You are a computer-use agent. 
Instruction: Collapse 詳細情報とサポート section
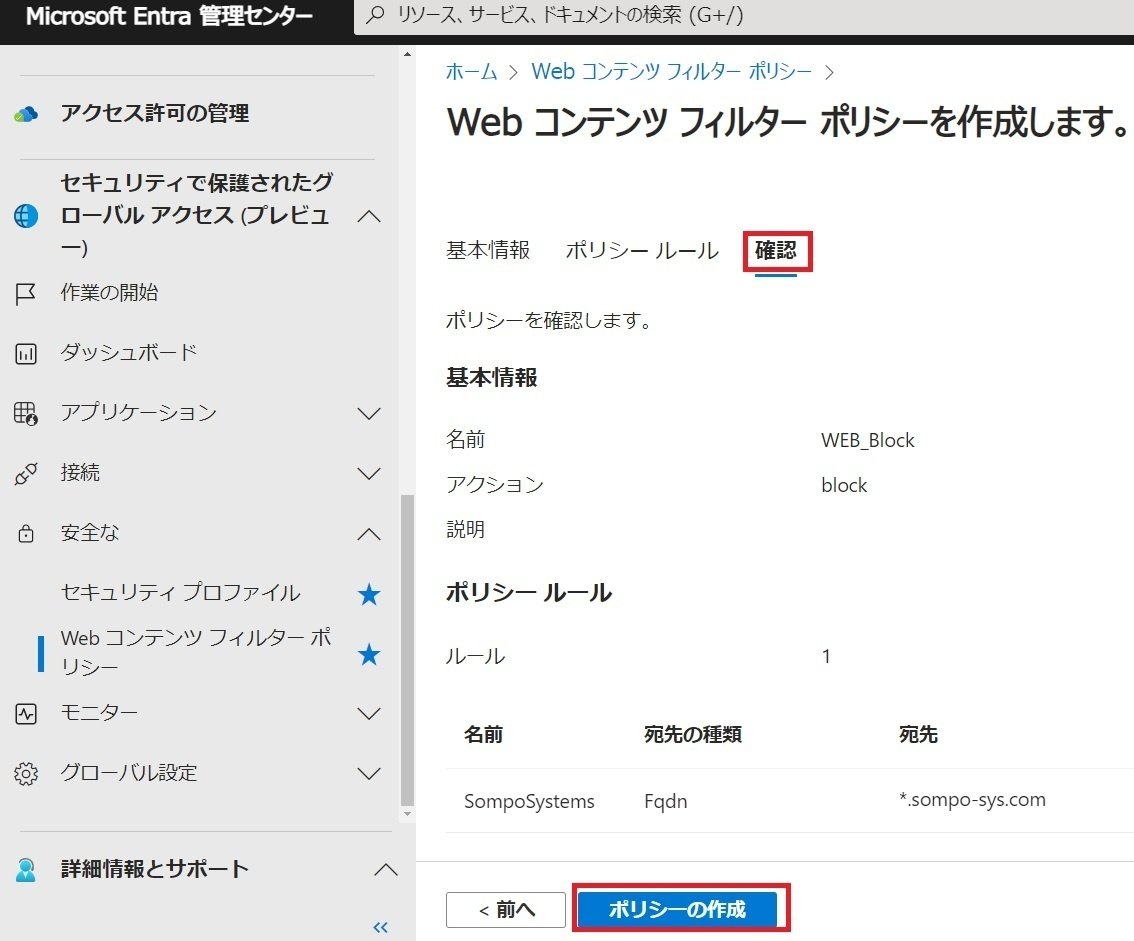click(x=385, y=869)
